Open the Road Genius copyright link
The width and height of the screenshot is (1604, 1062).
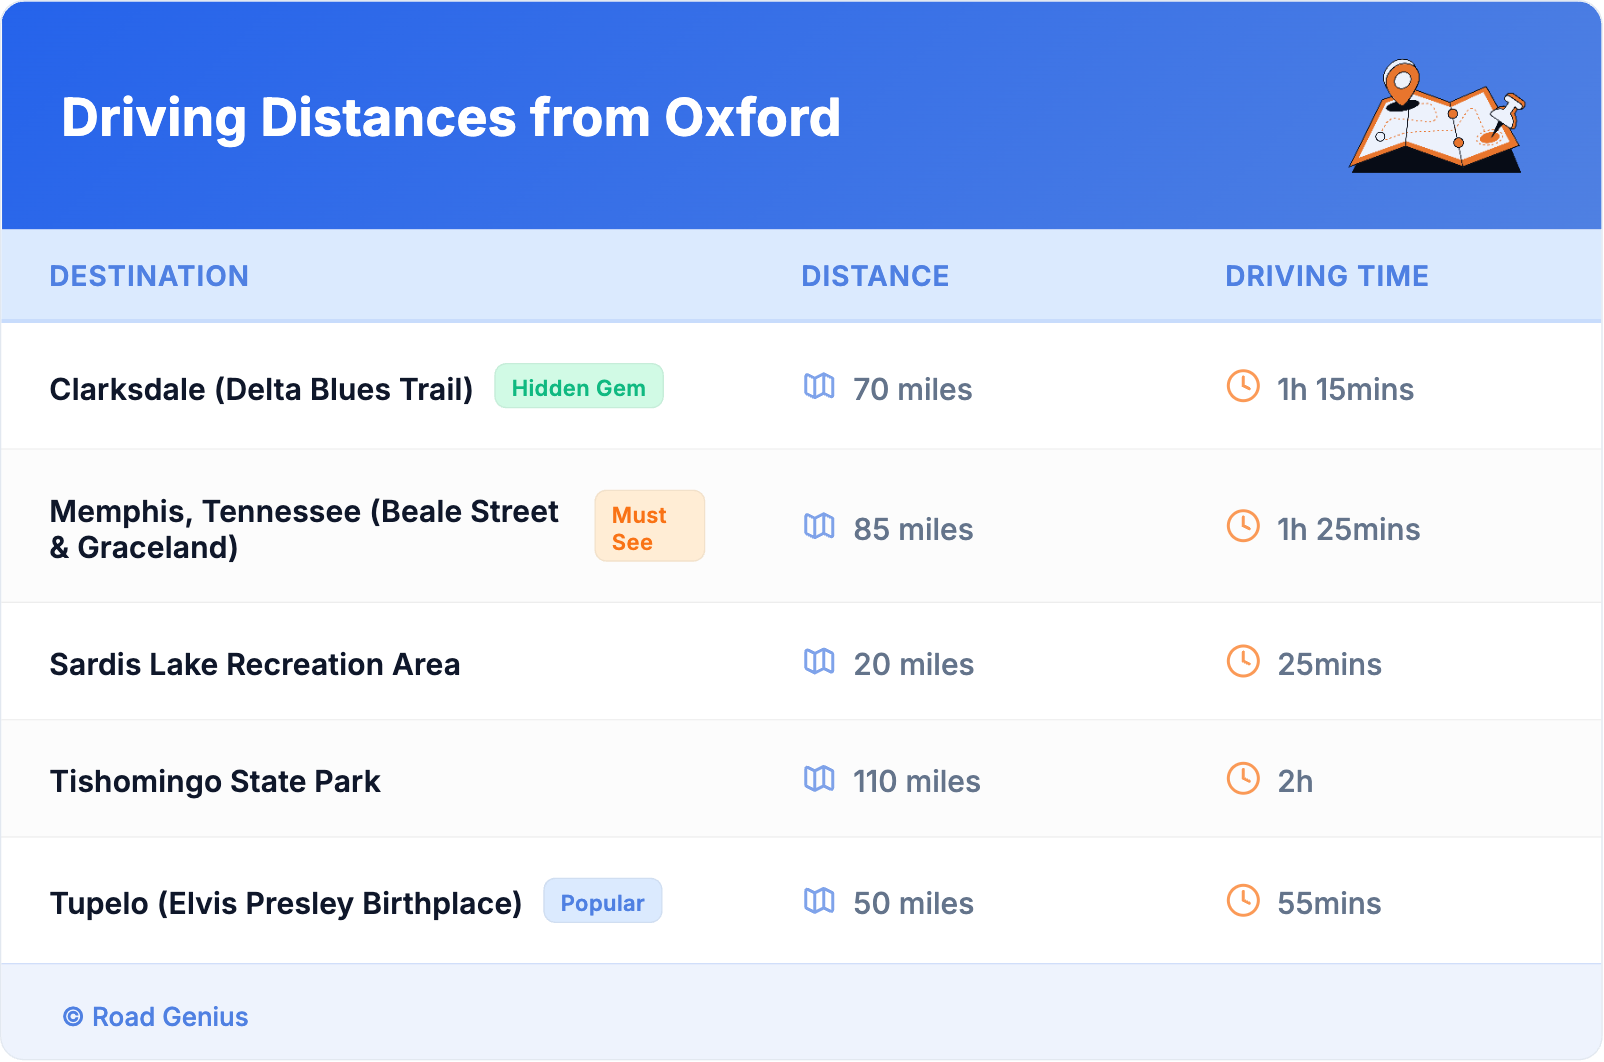click(x=156, y=1017)
